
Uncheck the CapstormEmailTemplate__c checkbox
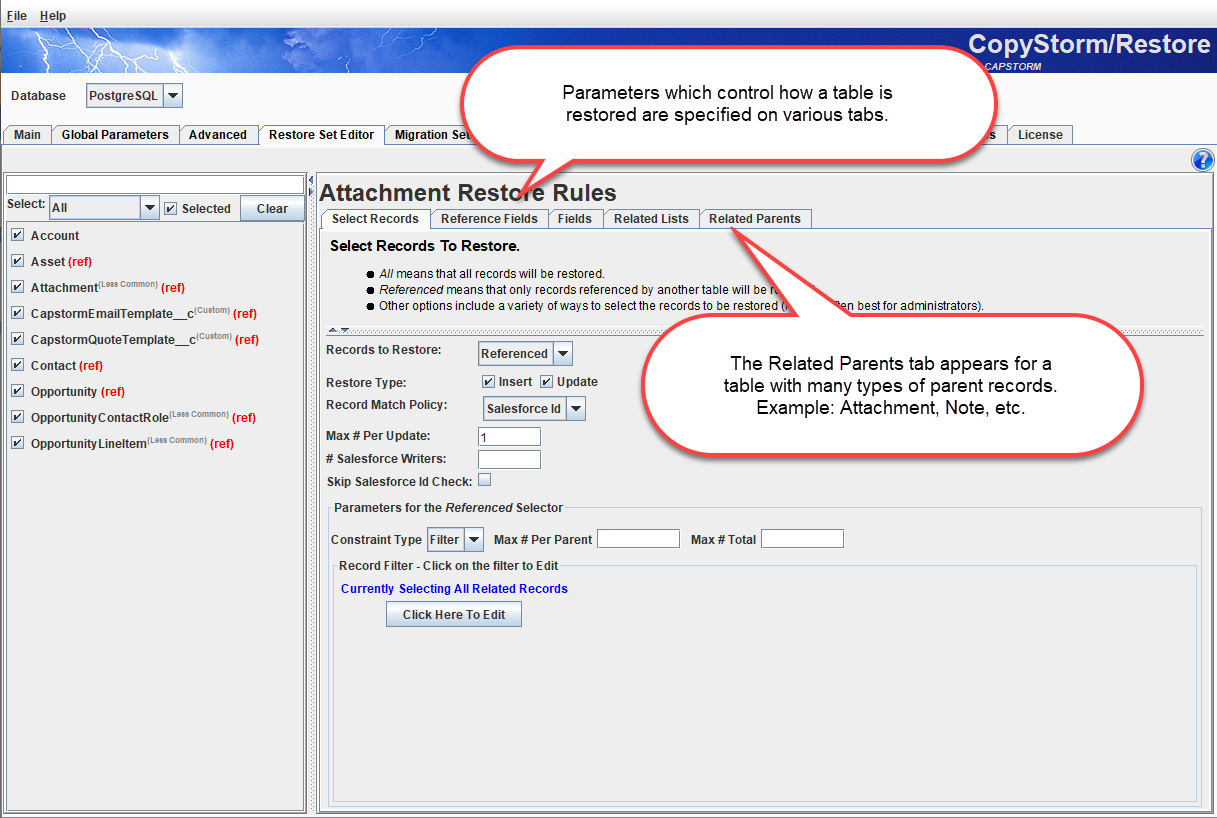click(17, 313)
